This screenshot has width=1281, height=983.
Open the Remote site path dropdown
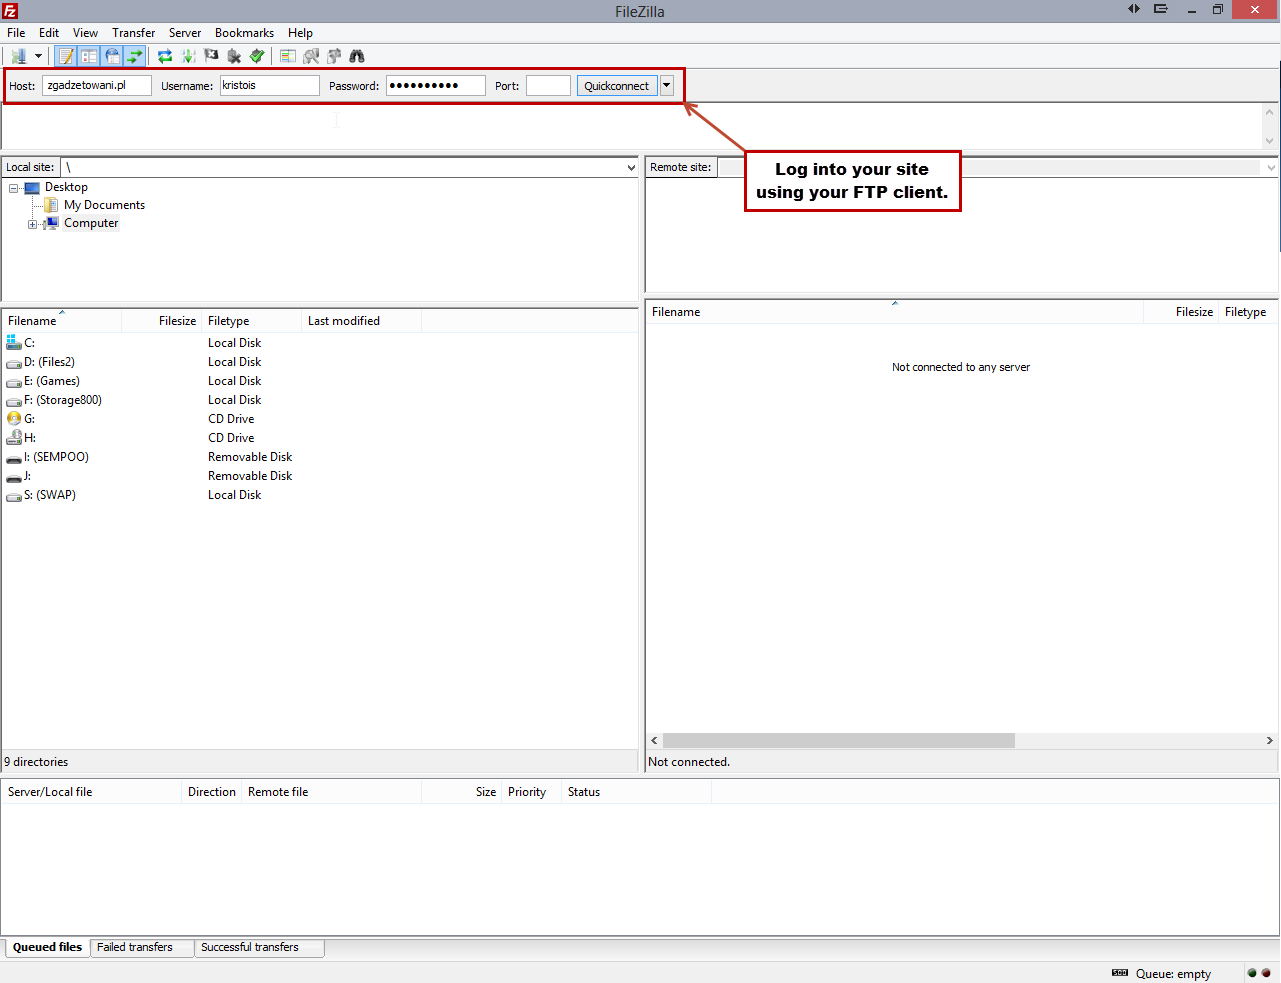[1271, 167]
